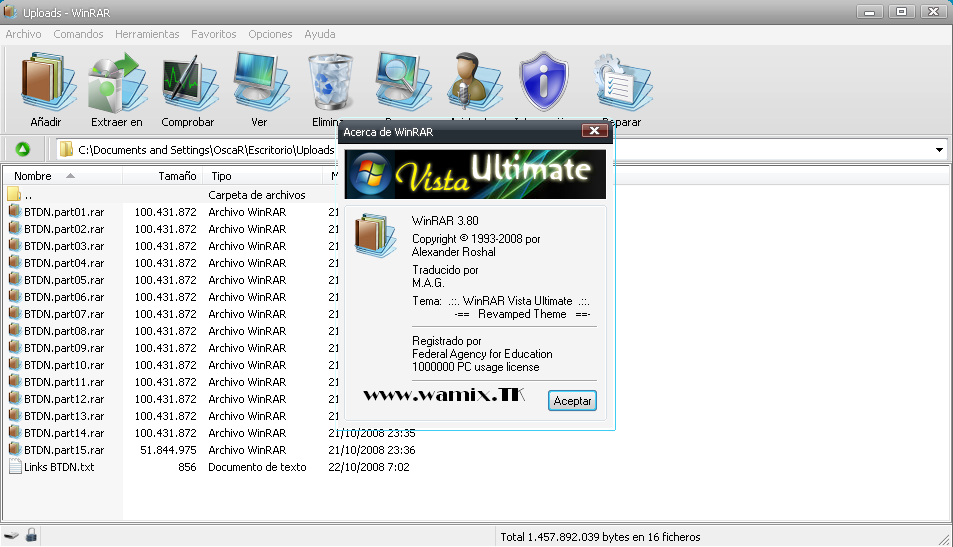Select BTDN.part13.rar file name
The height and width of the screenshot is (547, 953).
pyautogui.click(x=64, y=416)
